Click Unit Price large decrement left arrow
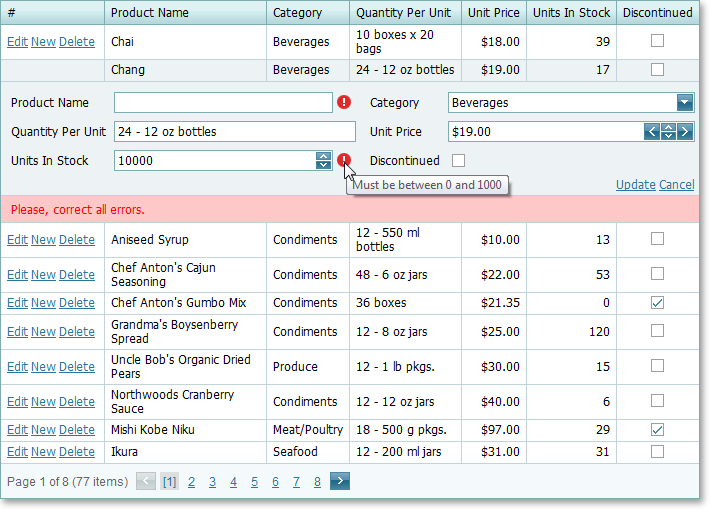Viewport: 713px width, 513px height. tap(652, 132)
